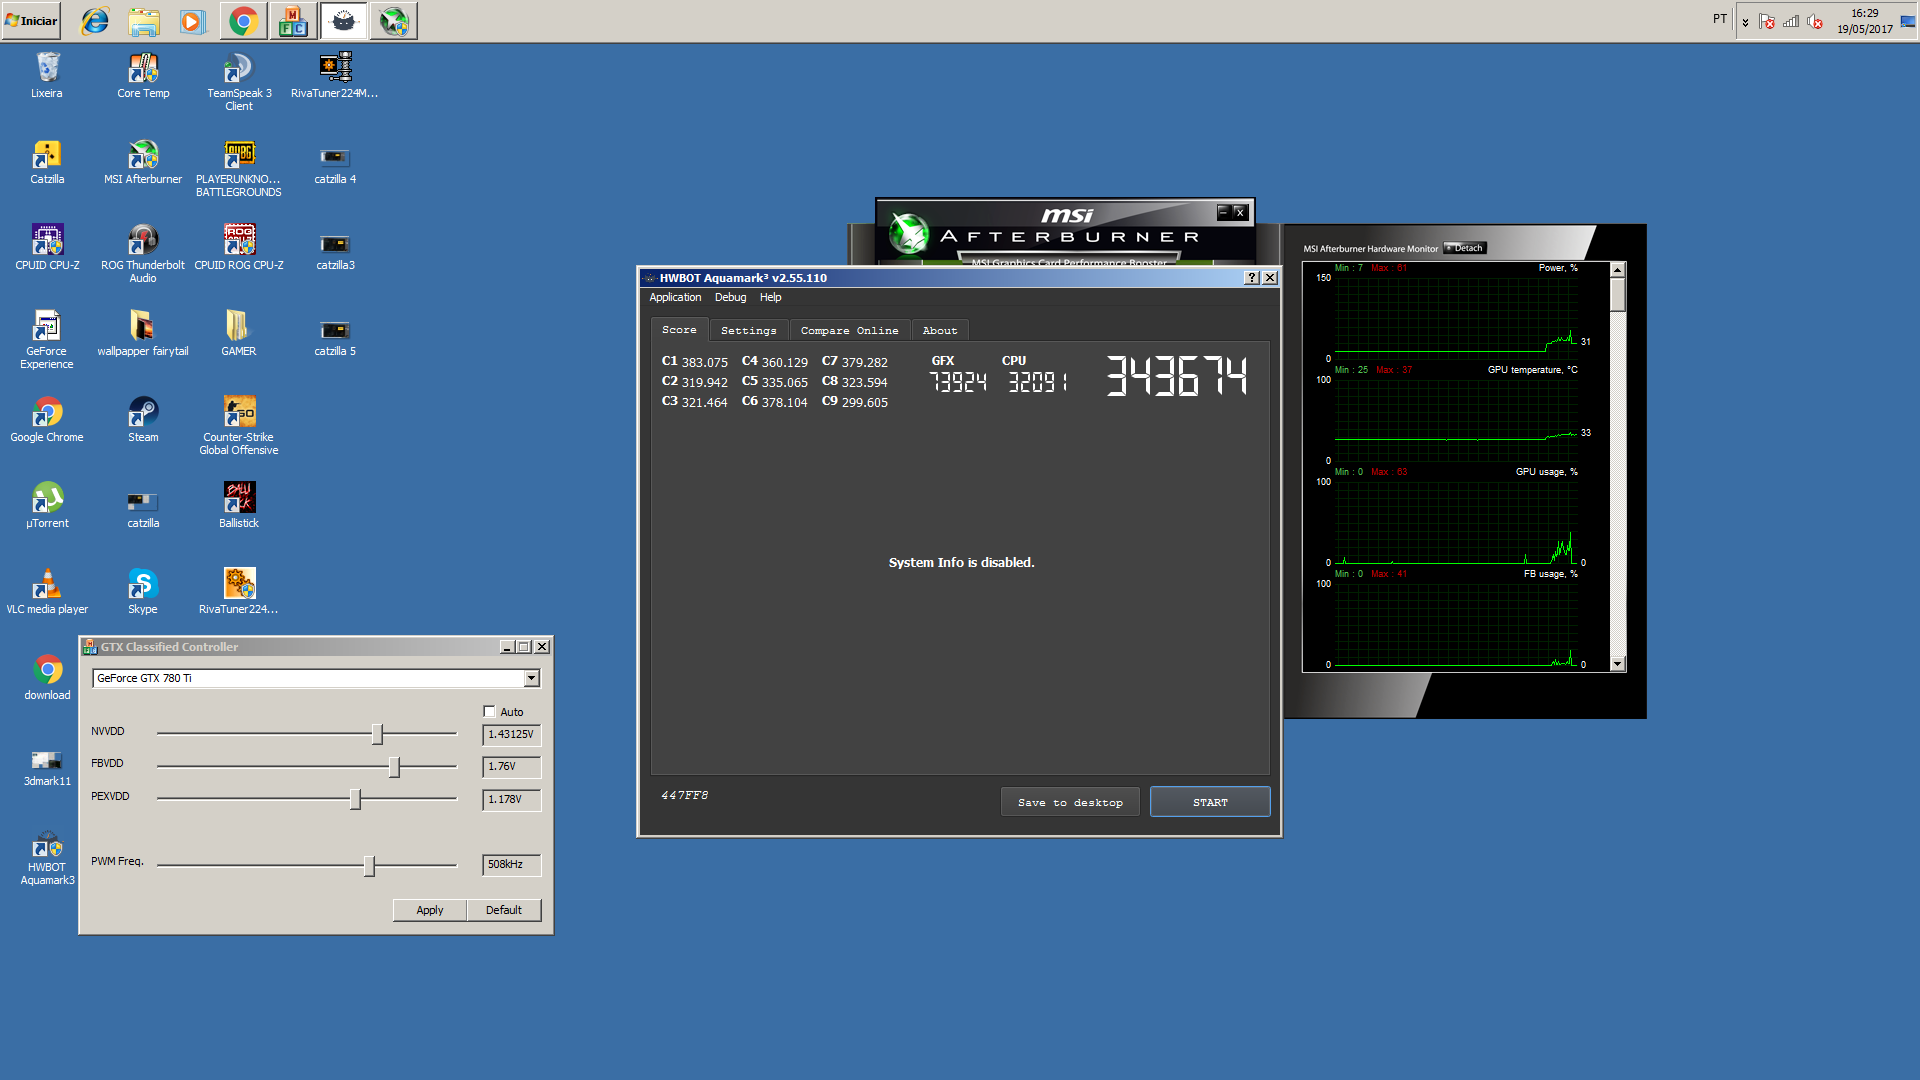Open the 3dmark11 desktop shortcut
Viewport: 1920px width, 1080px height.
point(47,766)
